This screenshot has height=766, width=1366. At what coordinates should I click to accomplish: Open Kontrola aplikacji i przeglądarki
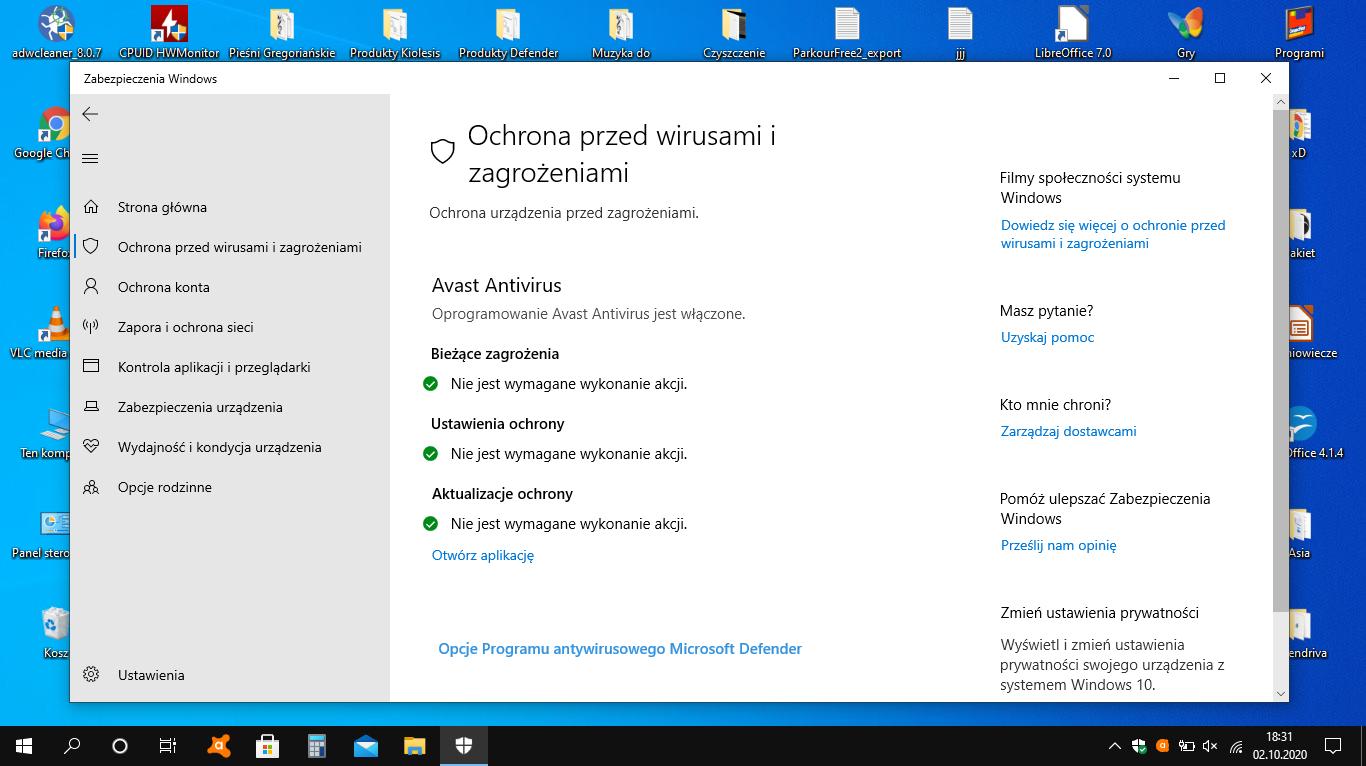coord(230,367)
